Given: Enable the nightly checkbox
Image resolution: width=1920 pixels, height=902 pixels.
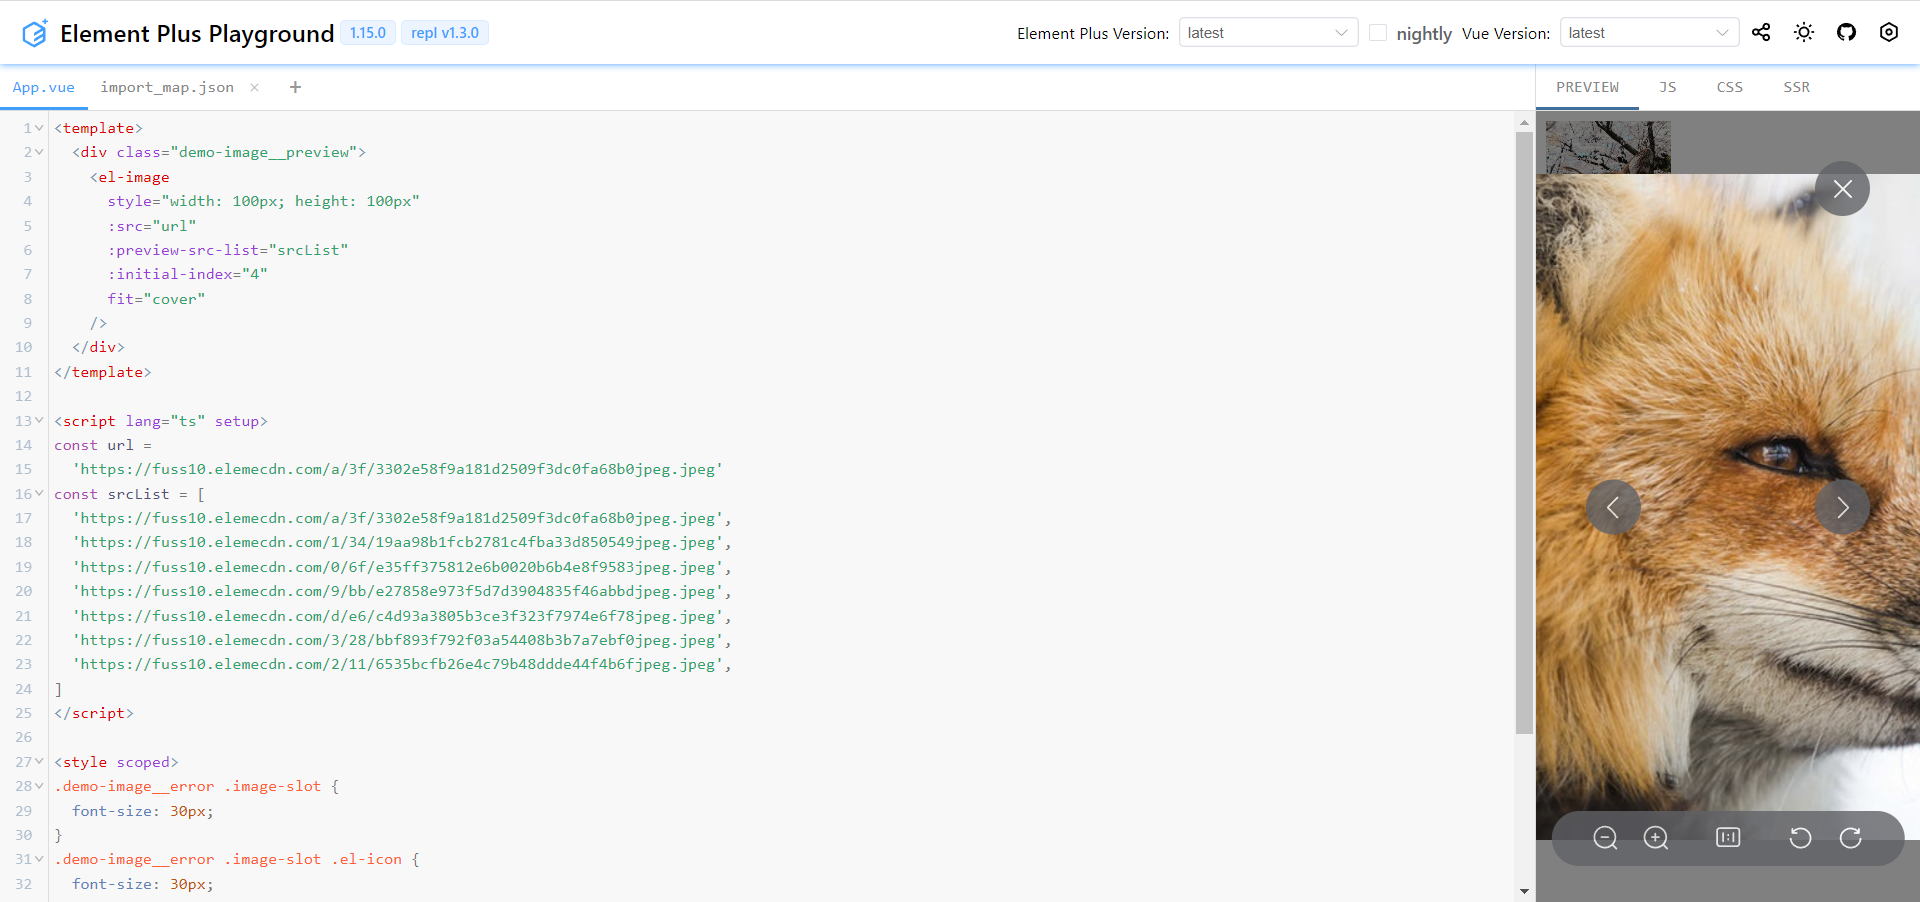Looking at the screenshot, I should coord(1378,33).
